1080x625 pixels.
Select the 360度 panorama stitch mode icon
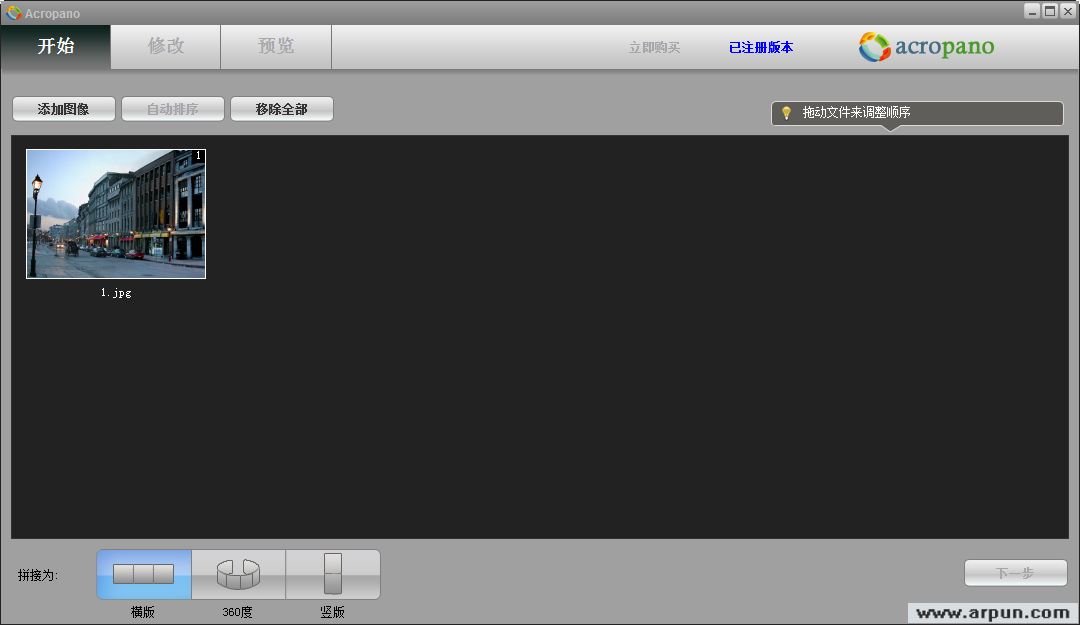237,574
